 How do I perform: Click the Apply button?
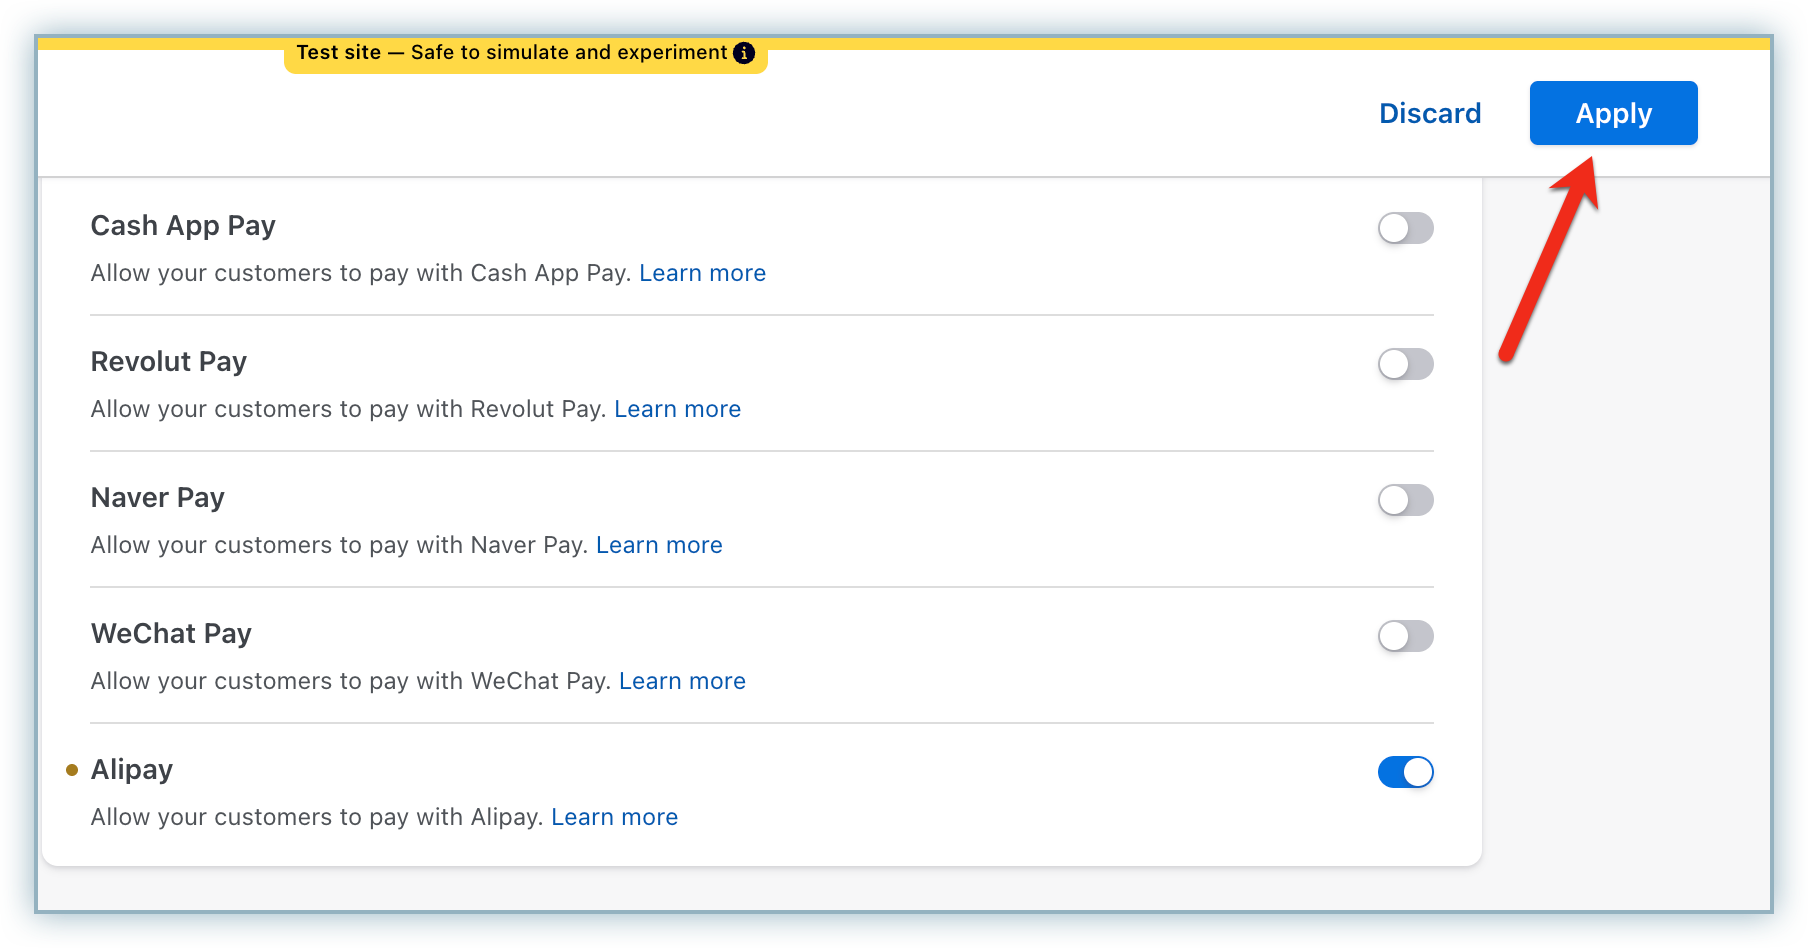(x=1613, y=113)
